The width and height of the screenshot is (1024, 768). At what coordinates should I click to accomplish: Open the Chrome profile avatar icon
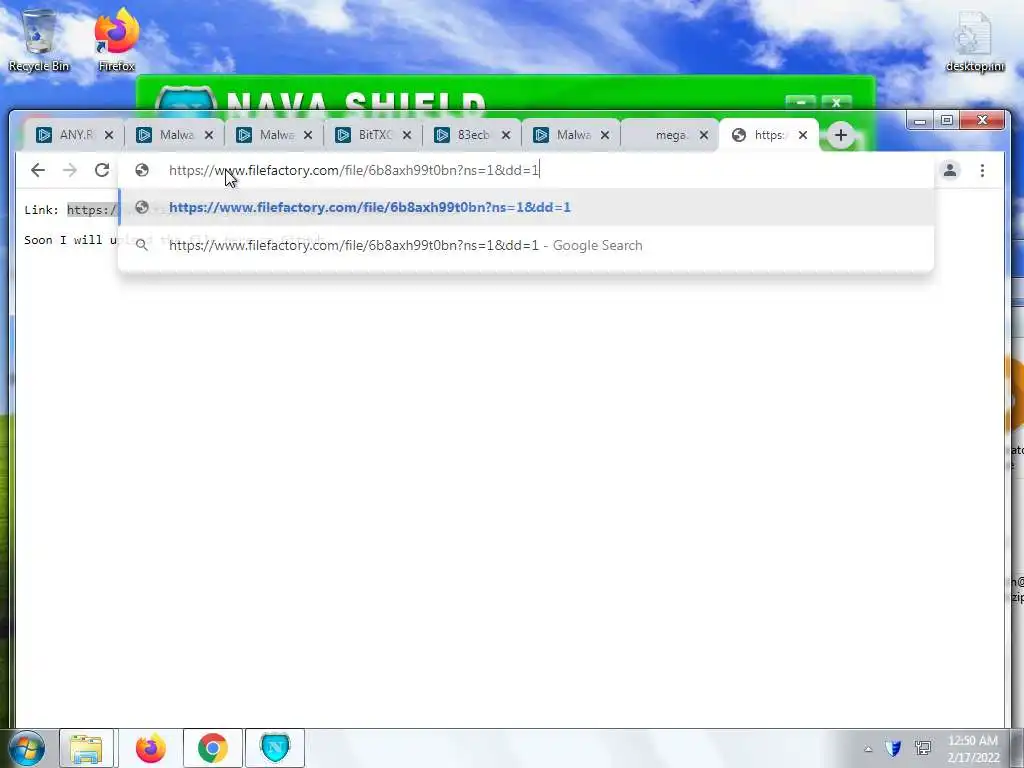[x=950, y=170]
